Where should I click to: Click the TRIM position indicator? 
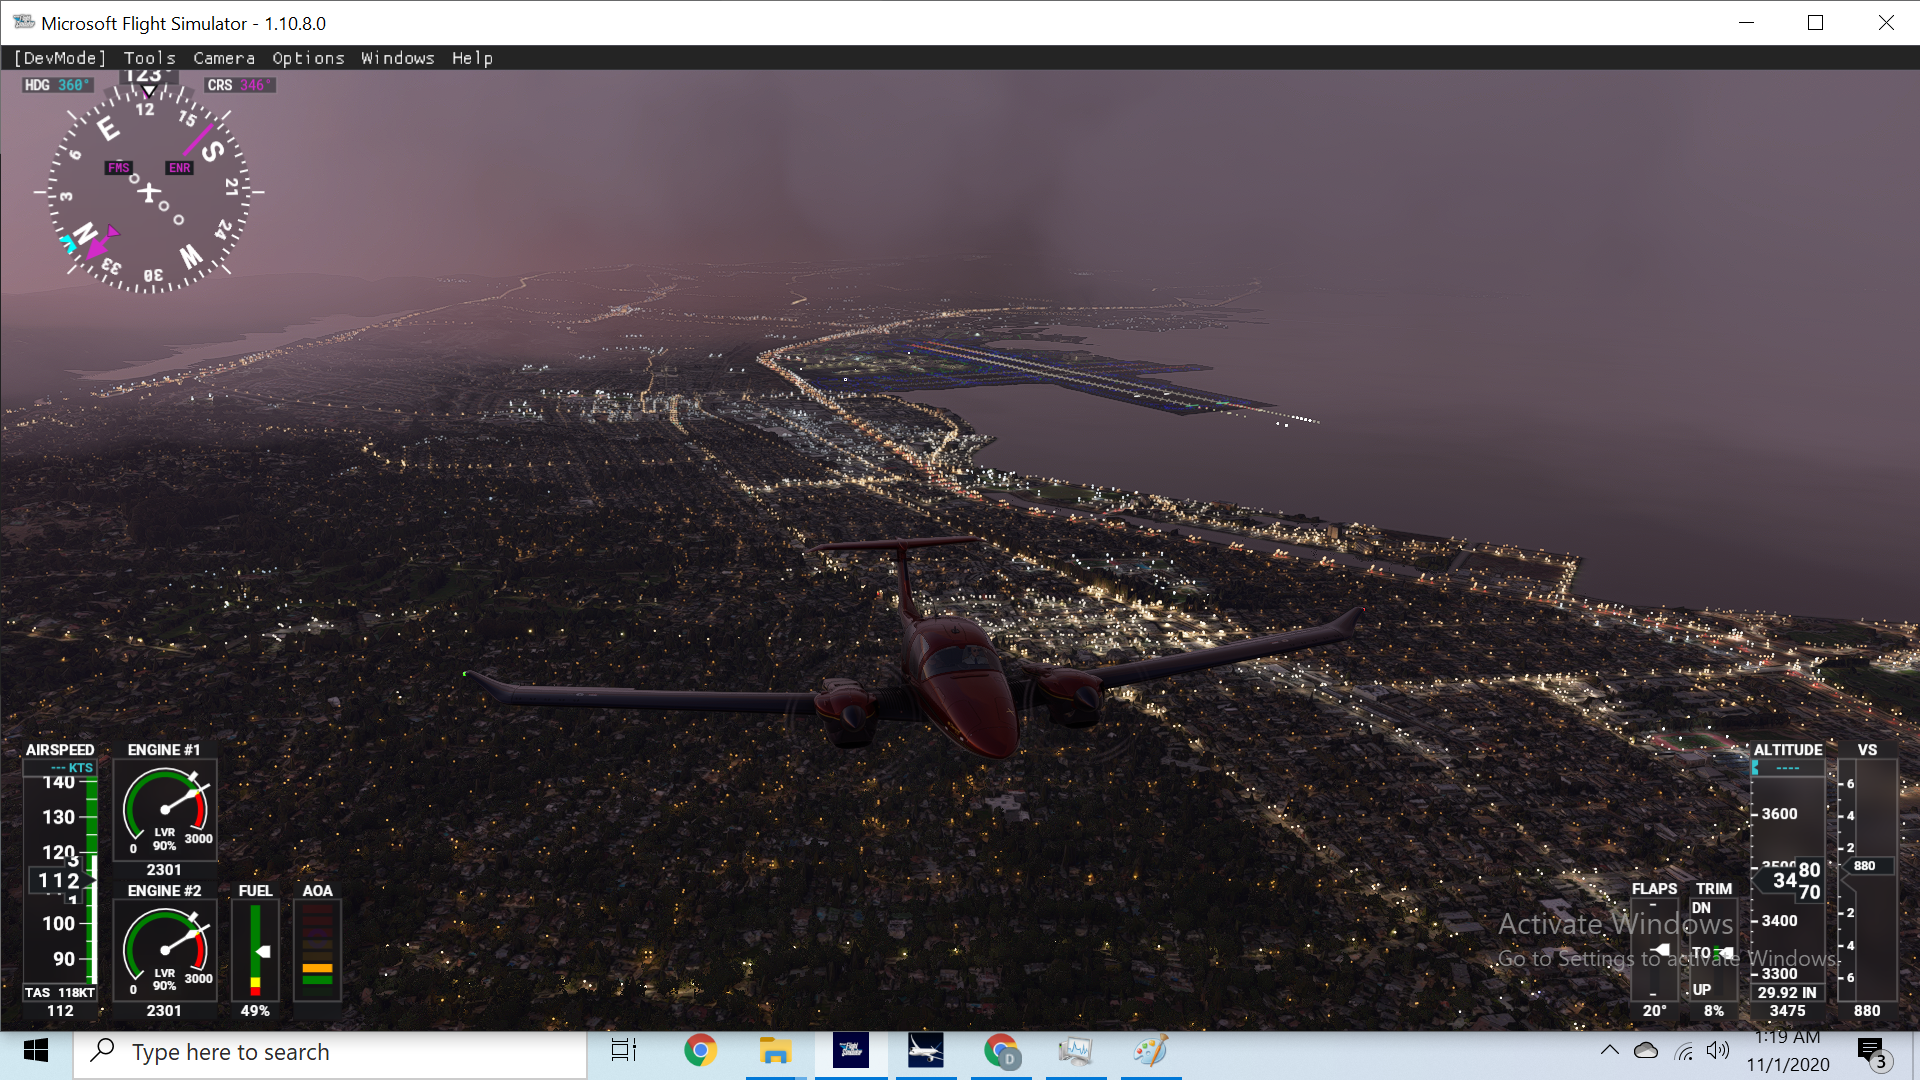pyautogui.click(x=1713, y=949)
